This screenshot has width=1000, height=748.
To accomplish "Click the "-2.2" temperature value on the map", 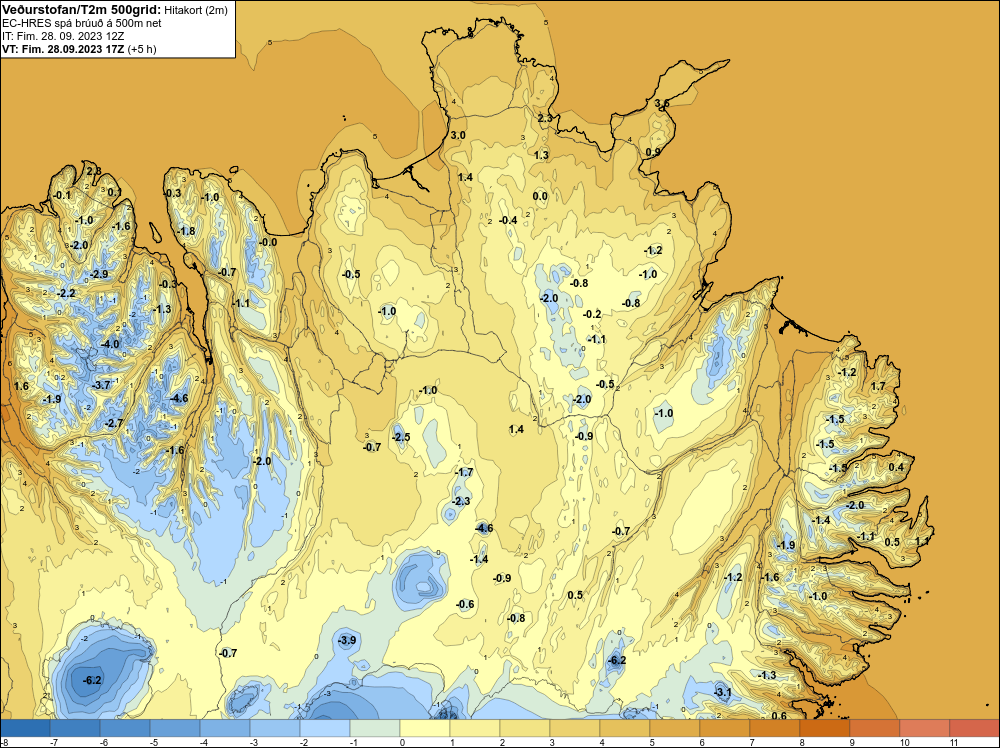I will coord(66,293).
